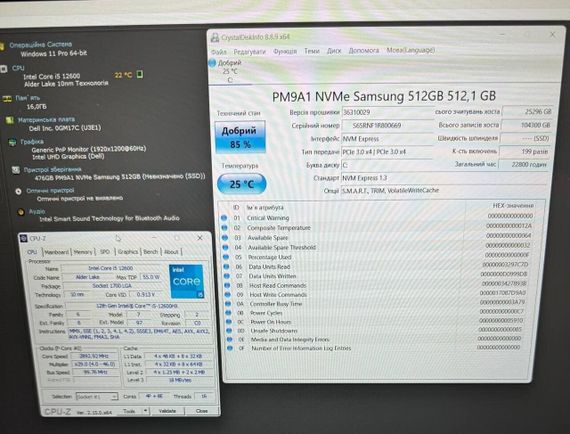
Task: Switch to the Graphics tab in CPU-Z
Action: point(128,252)
